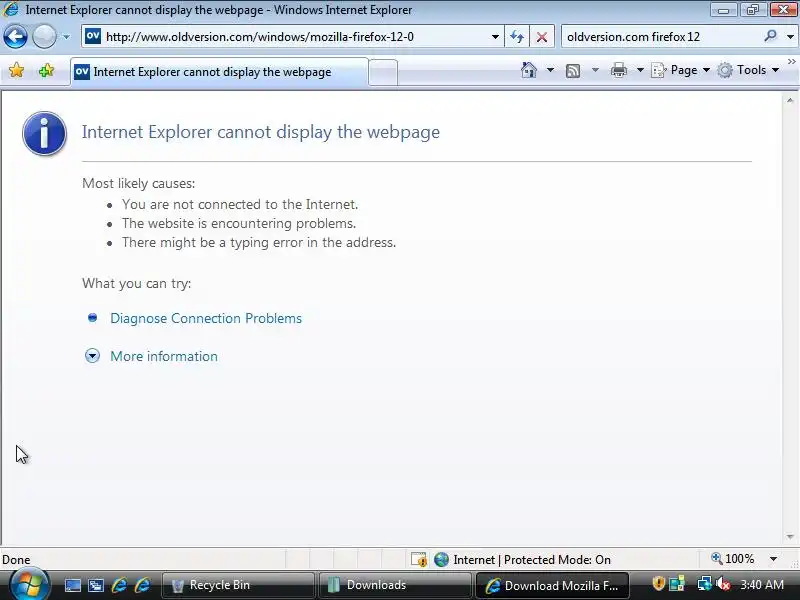Viewport: 800px width, 600px height.
Task: Open the Windows Start orb
Action: coord(30,584)
